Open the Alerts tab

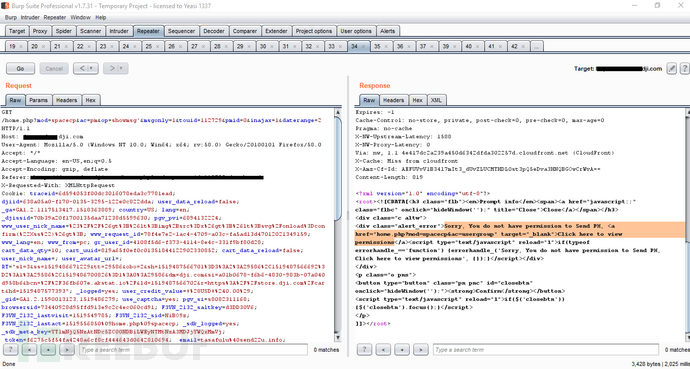pos(388,31)
